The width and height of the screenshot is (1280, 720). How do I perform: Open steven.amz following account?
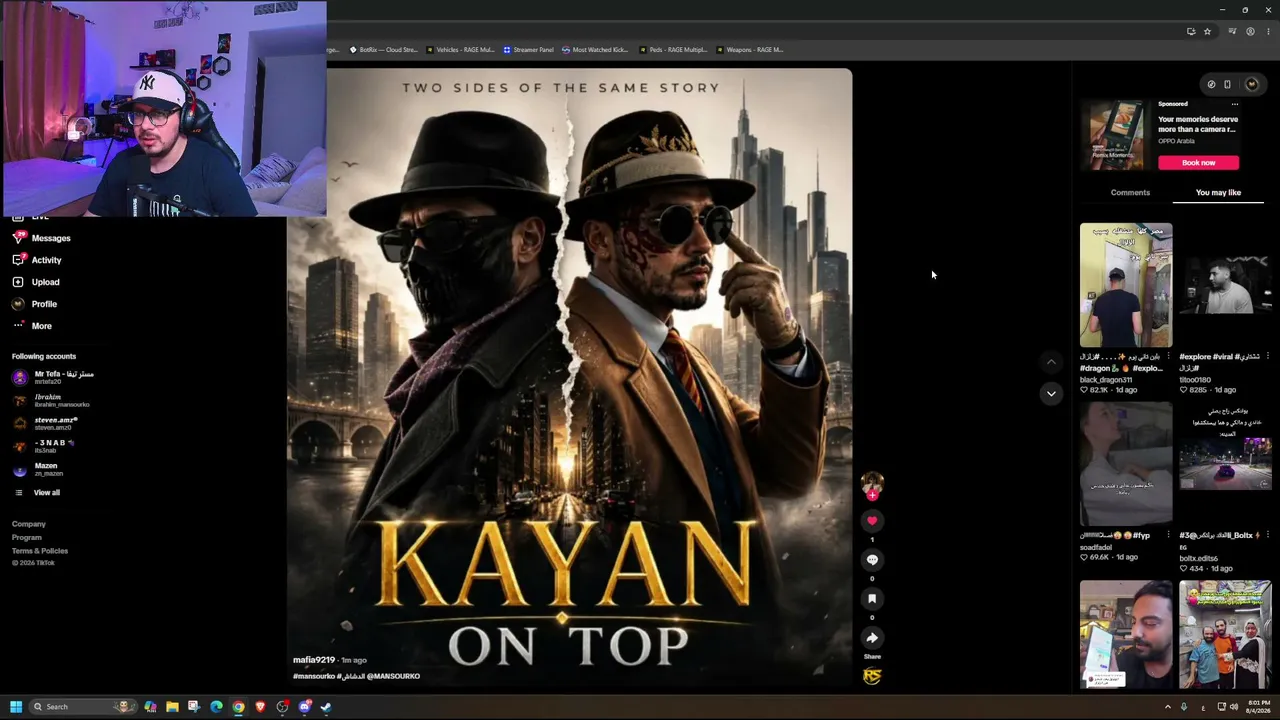[x=45, y=423]
